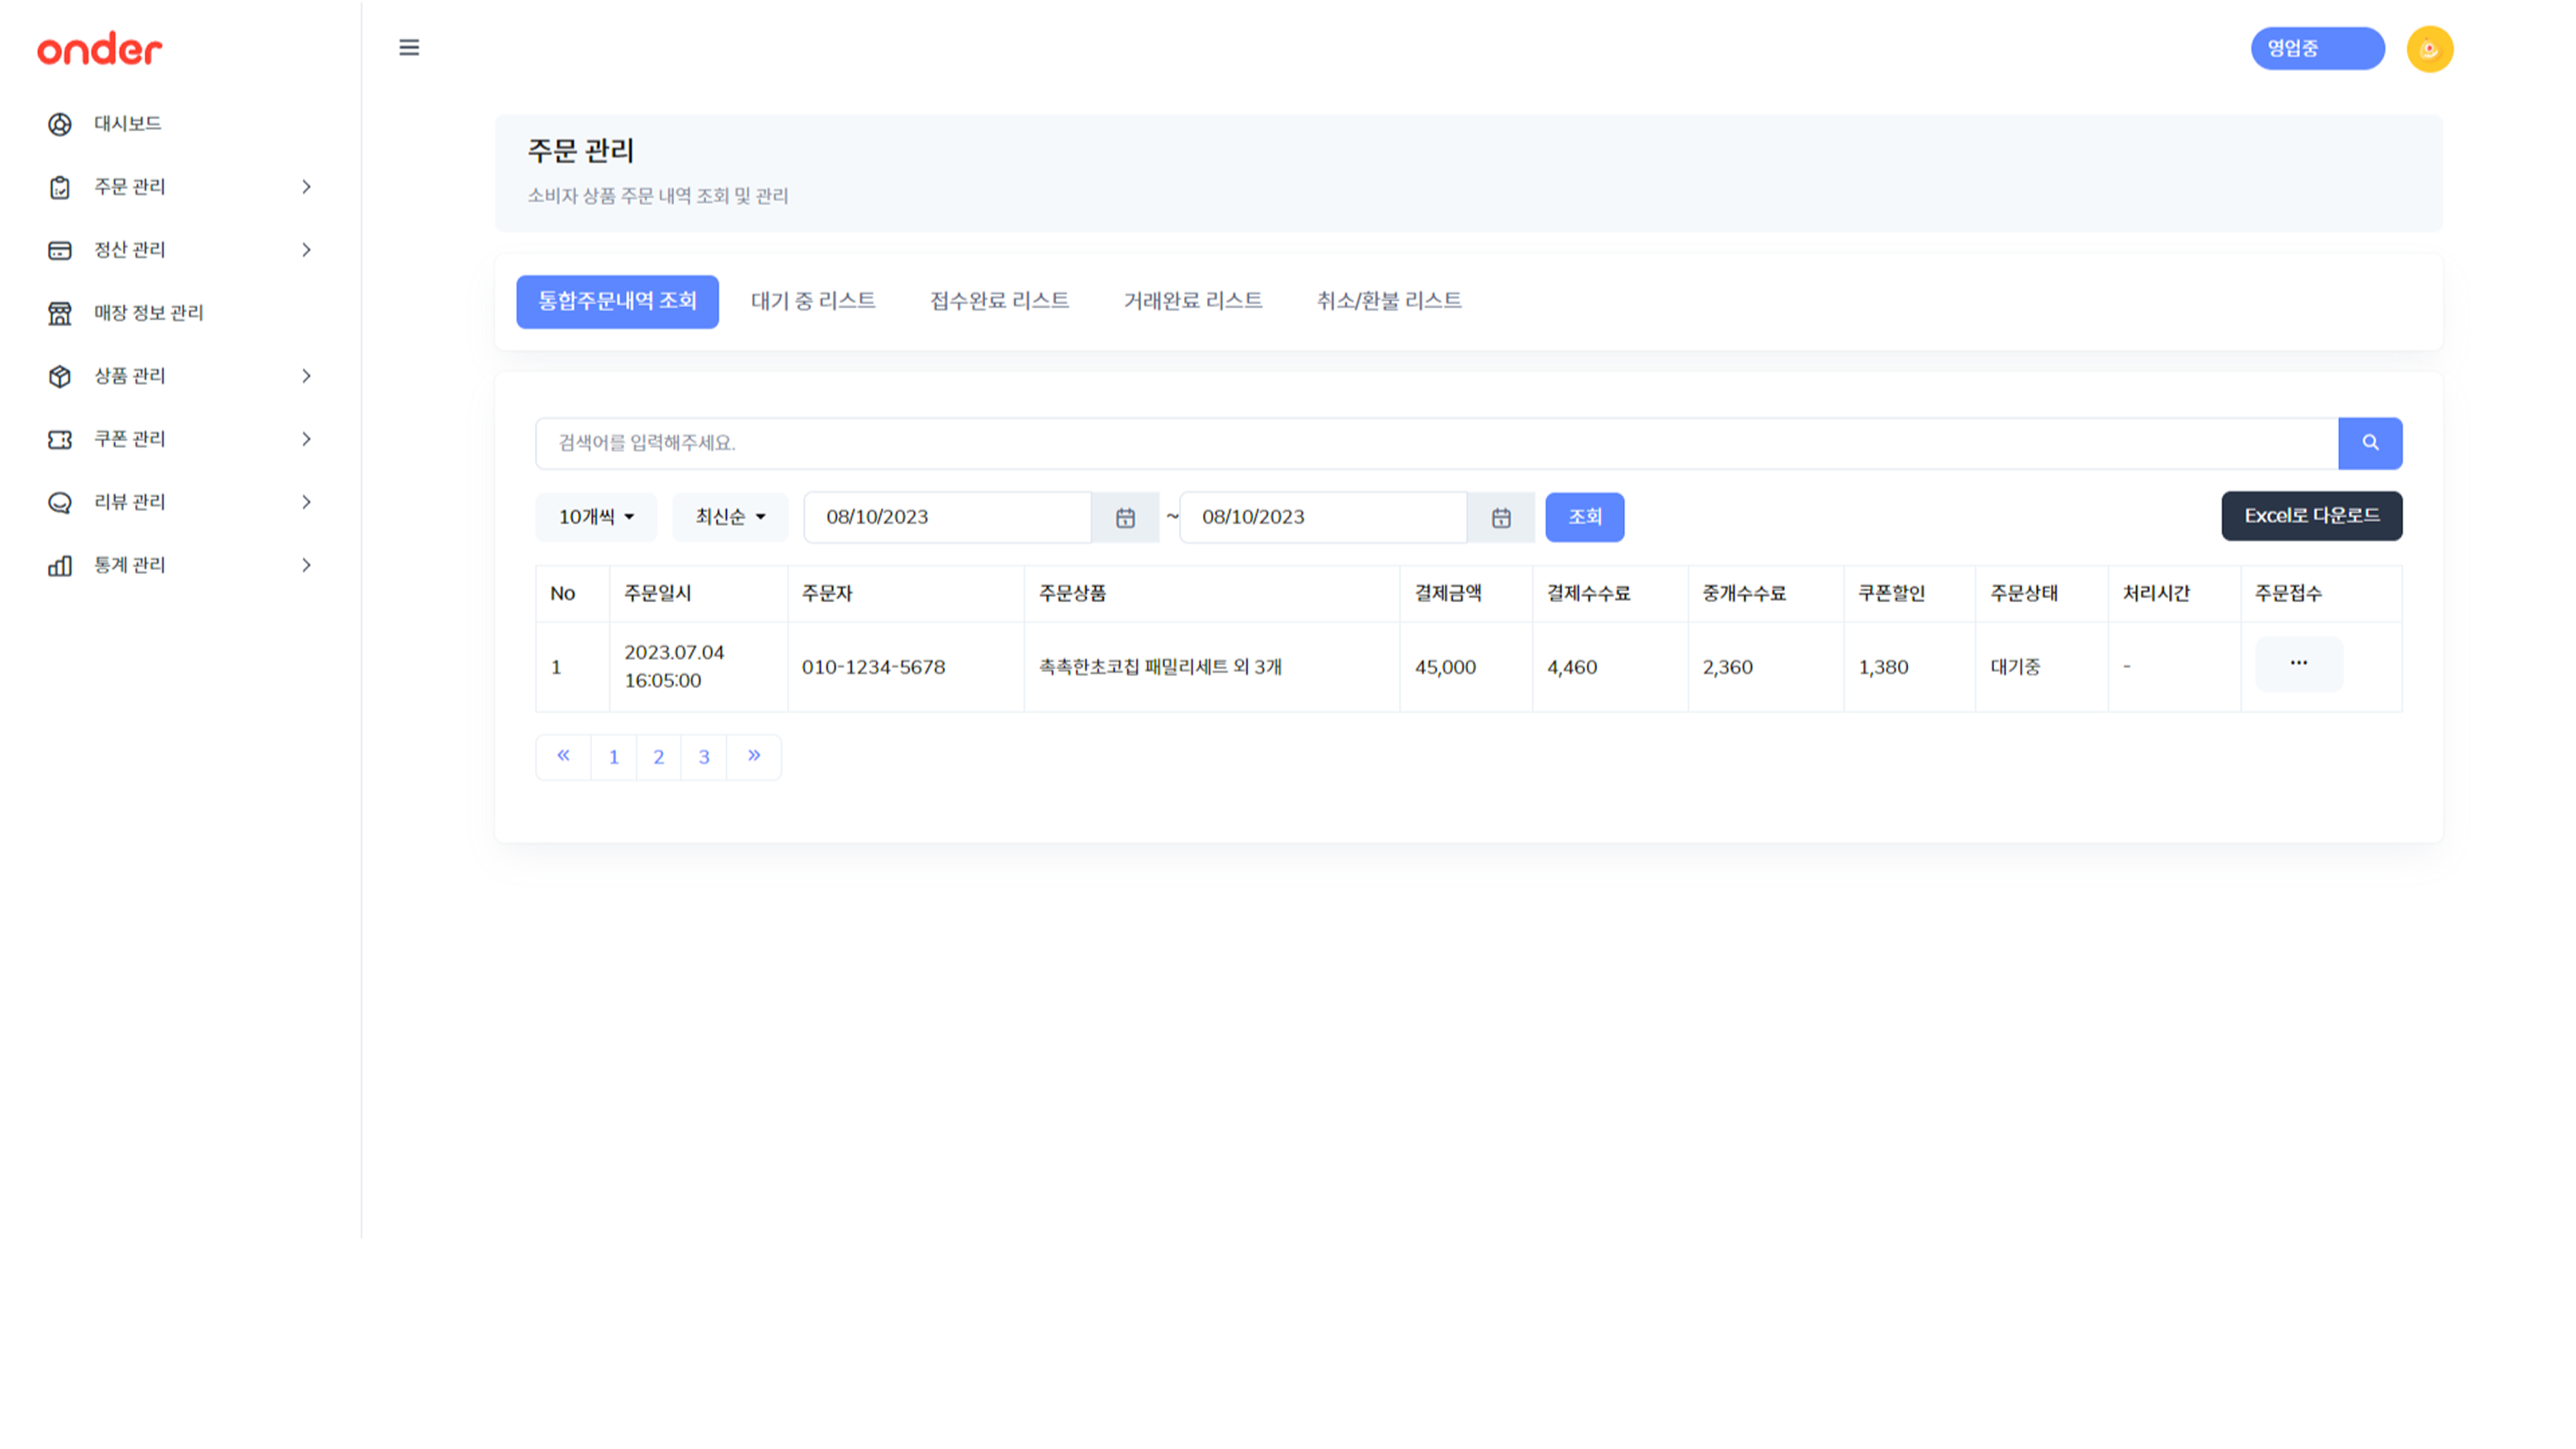The height and width of the screenshot is (1449, 2576).
Task: Open 매장 정보 관리 in the sidebar
Action: click(x=149, y=313)
